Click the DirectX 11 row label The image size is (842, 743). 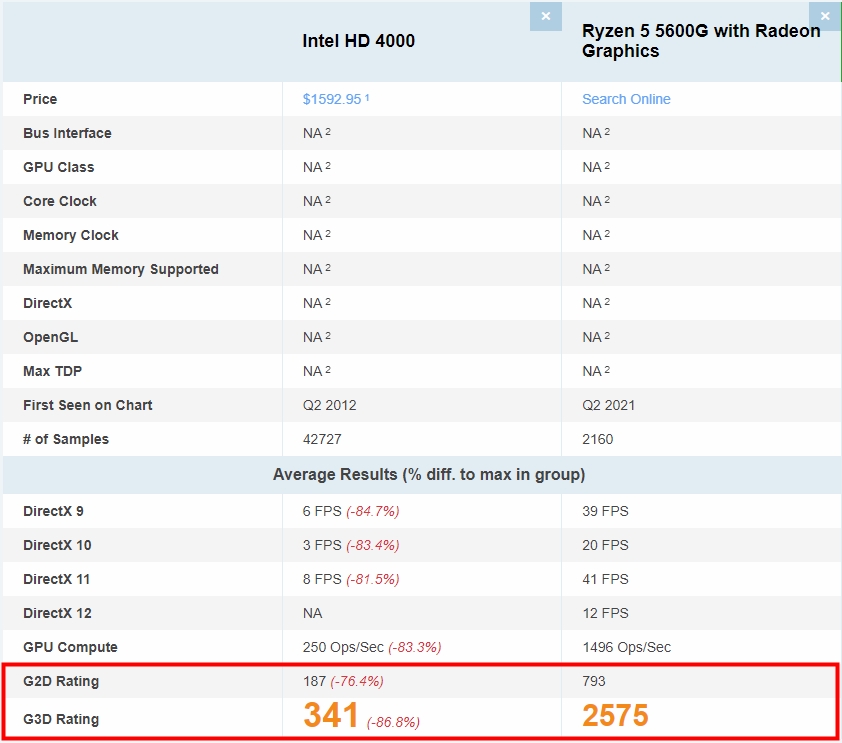(x=56, y=579)
